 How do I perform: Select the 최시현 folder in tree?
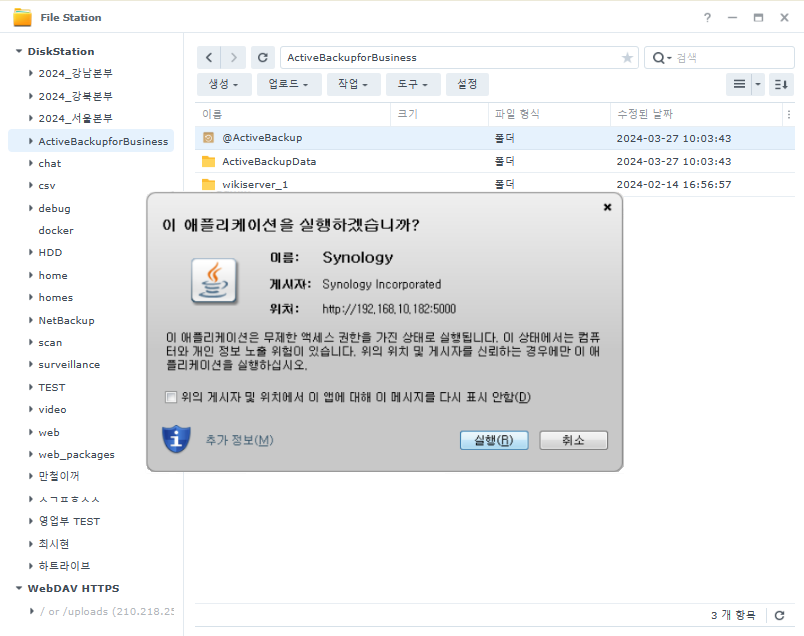pyautogui.click(x=54, y=544)
